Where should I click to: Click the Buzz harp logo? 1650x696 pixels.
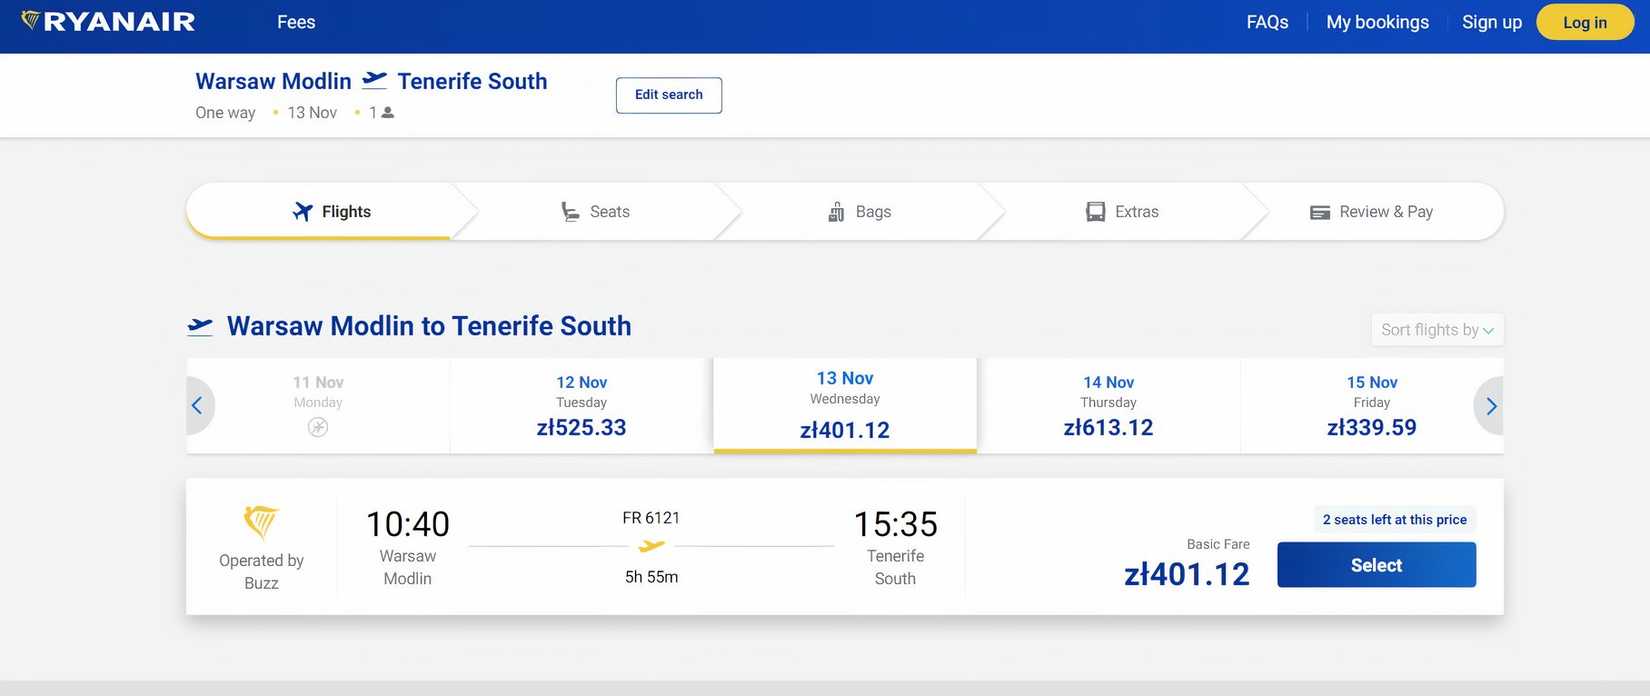coord(261,522)
